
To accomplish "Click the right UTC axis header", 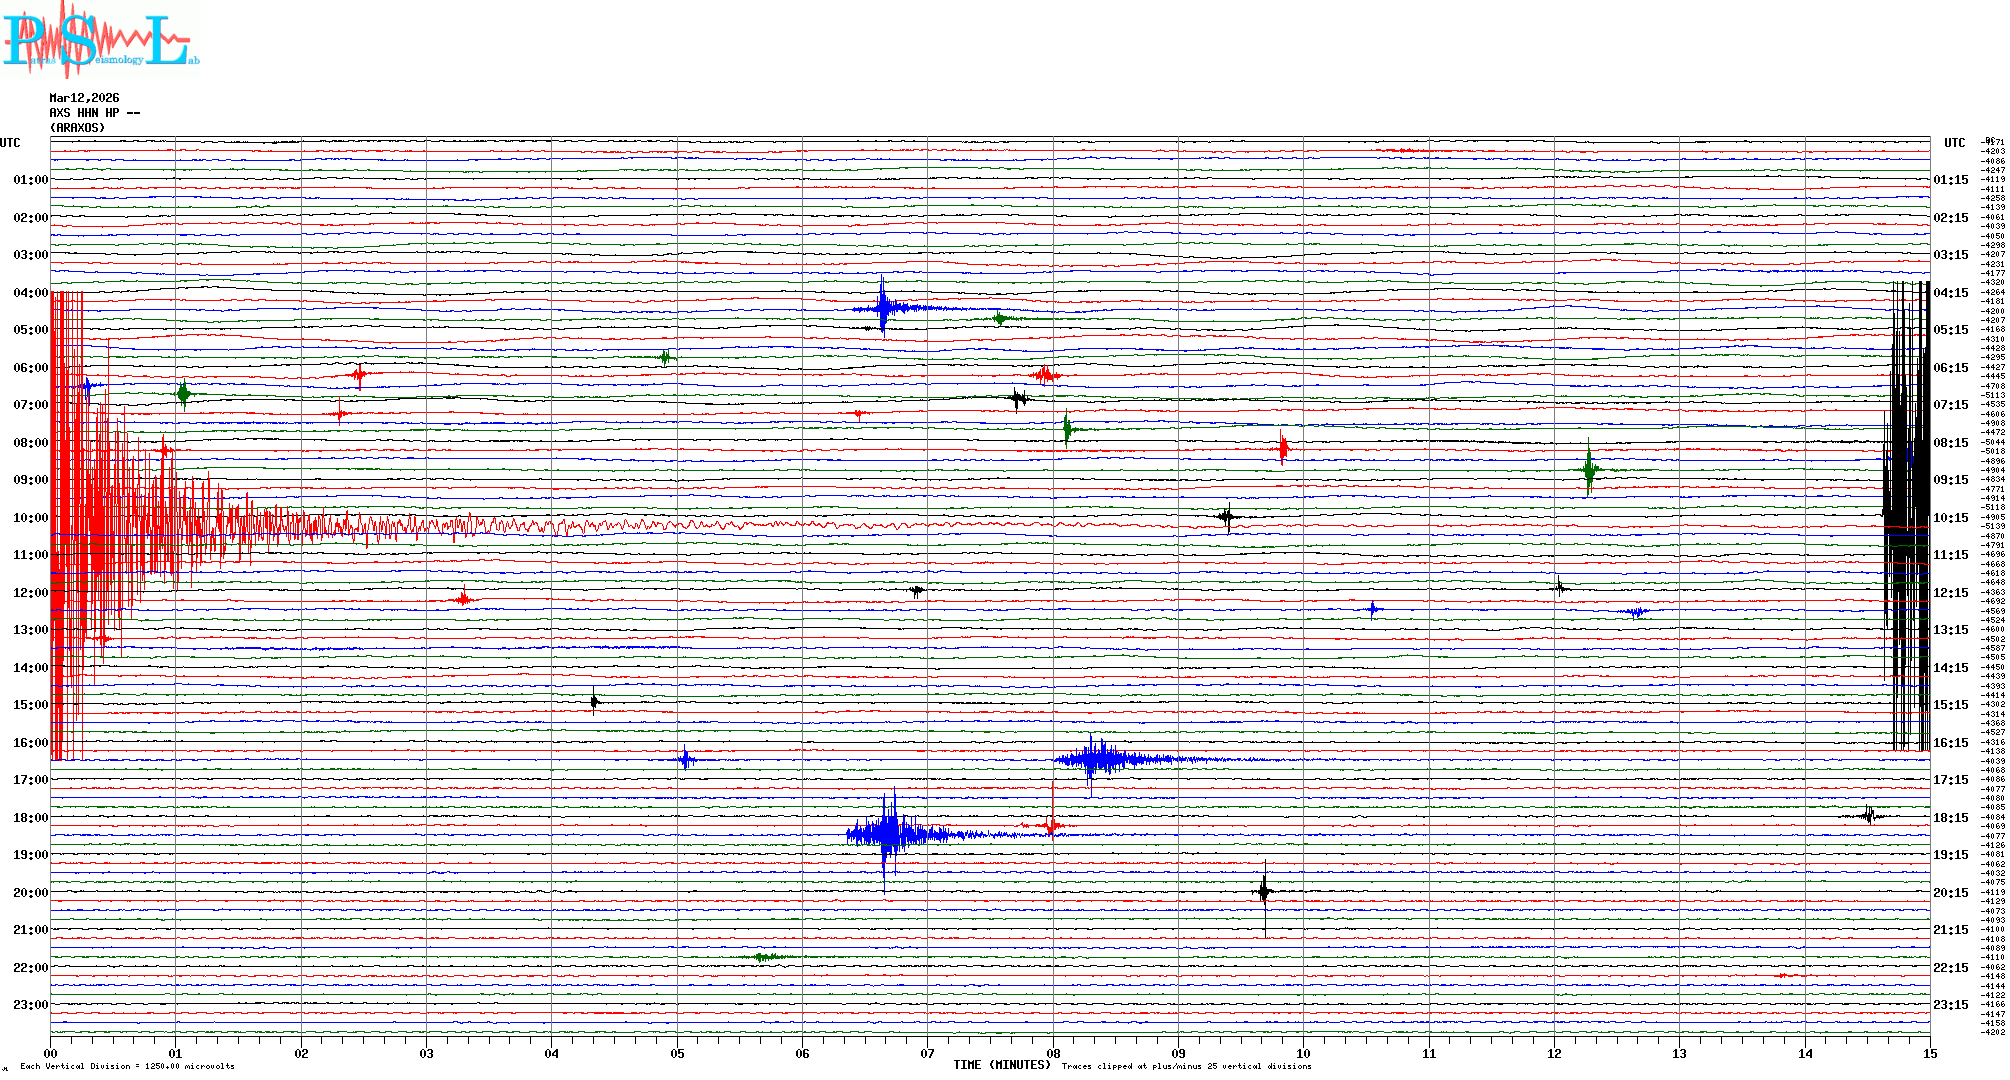I will (1954, 143).
